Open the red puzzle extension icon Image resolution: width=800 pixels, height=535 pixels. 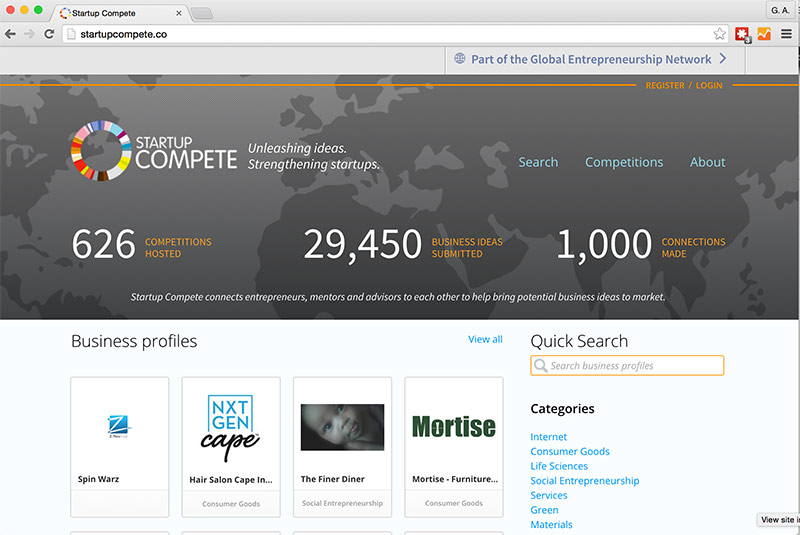pos(743,35)
